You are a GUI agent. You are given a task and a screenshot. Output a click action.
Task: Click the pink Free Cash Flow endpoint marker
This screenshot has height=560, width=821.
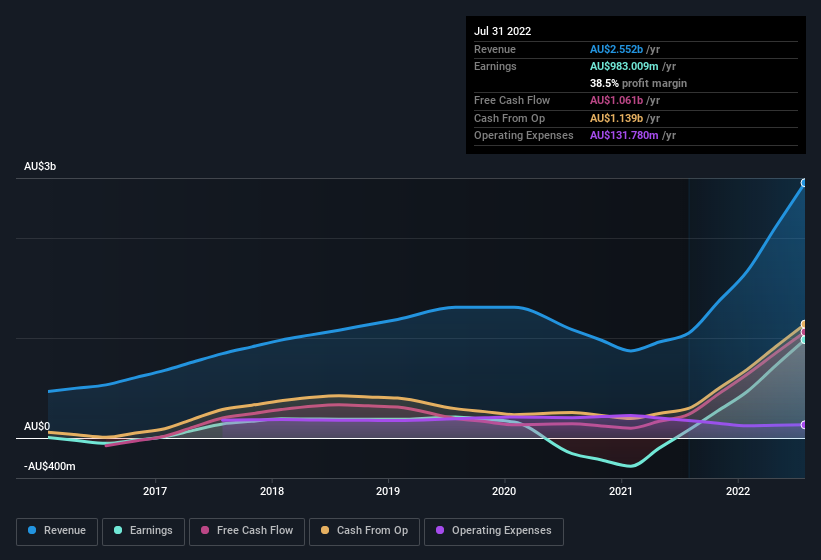(x=804, y=332)
